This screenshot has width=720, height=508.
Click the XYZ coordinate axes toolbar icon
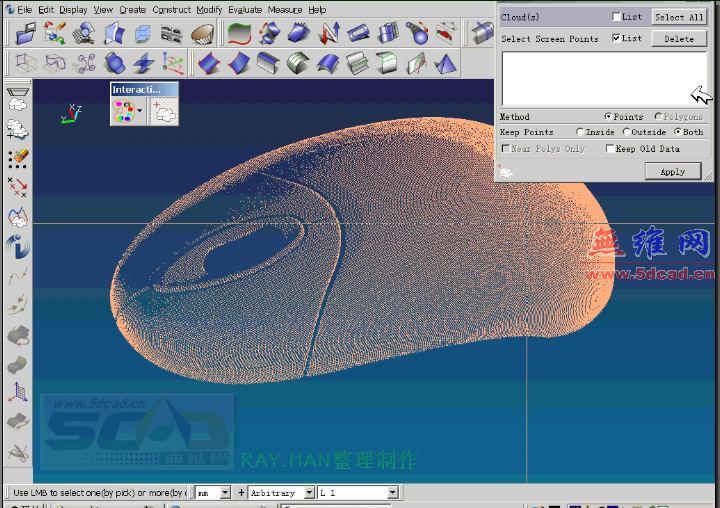point(172,64)
